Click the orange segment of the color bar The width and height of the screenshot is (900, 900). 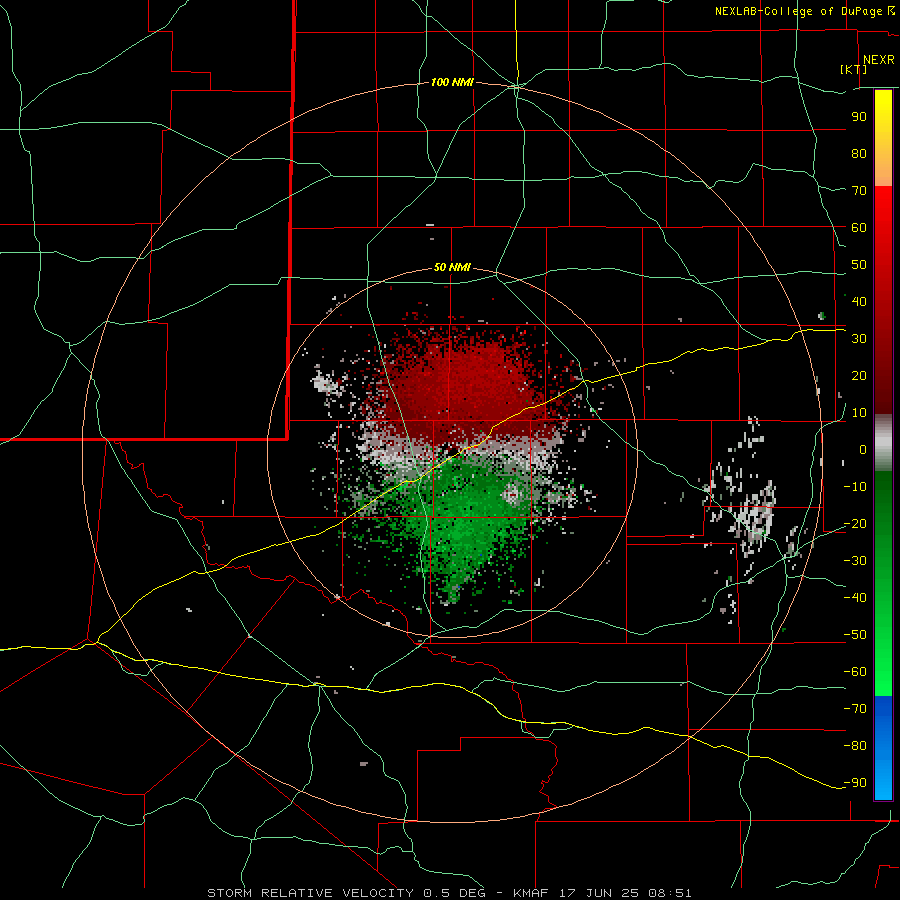click(883, 166)
